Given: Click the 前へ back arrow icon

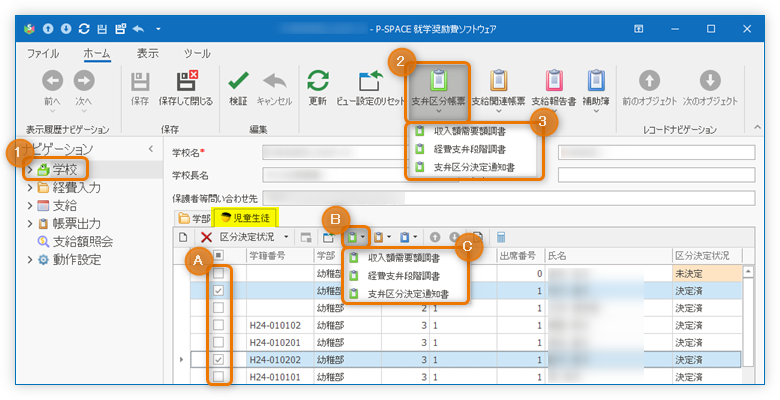Looking at the screenshot, I should [x=52, y=81].
